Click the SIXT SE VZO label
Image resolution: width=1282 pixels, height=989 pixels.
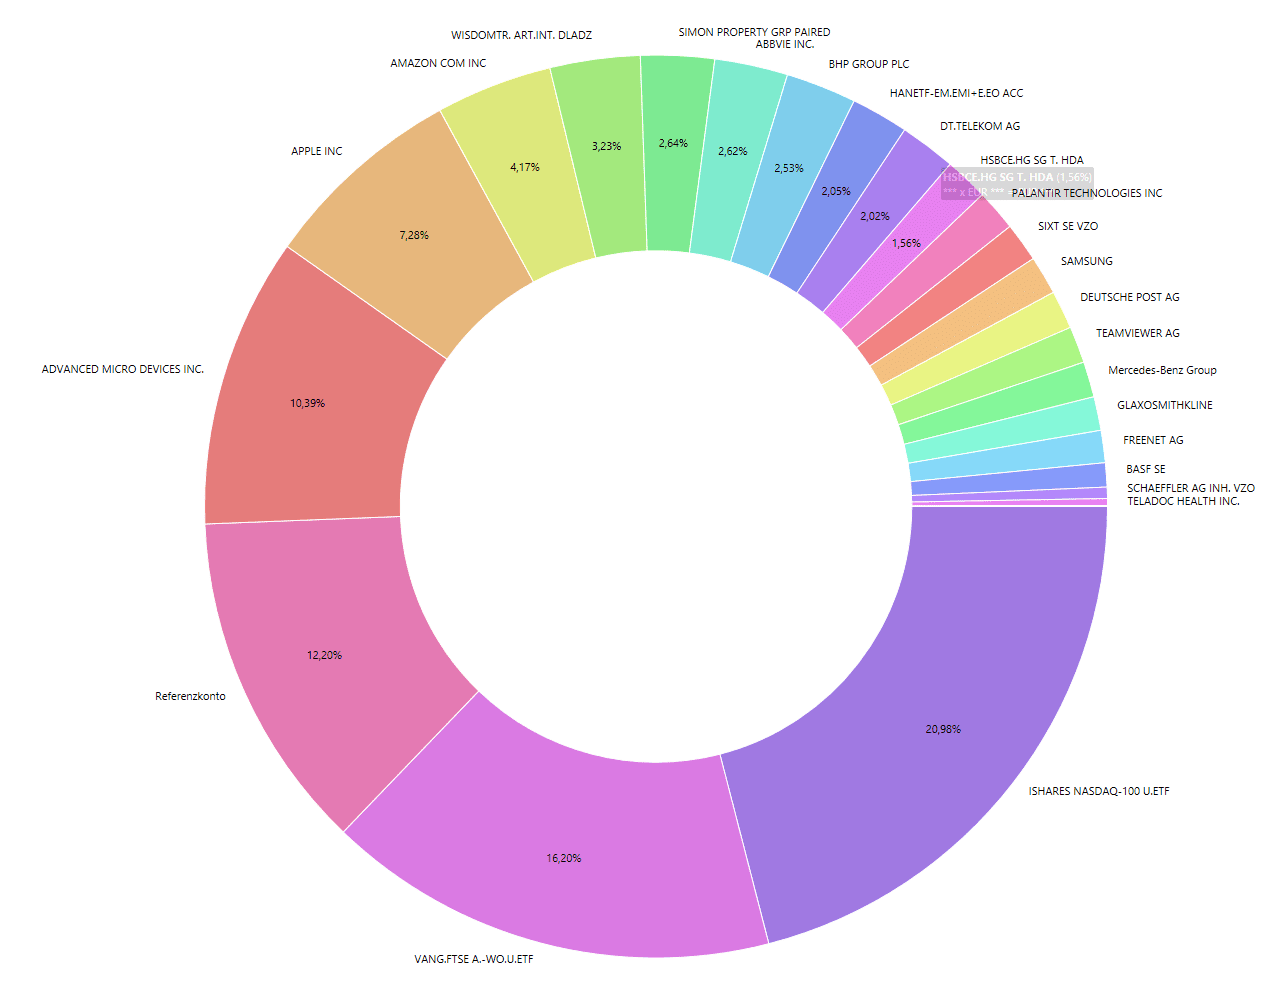pyautogui.click(x=1068, y=226)
